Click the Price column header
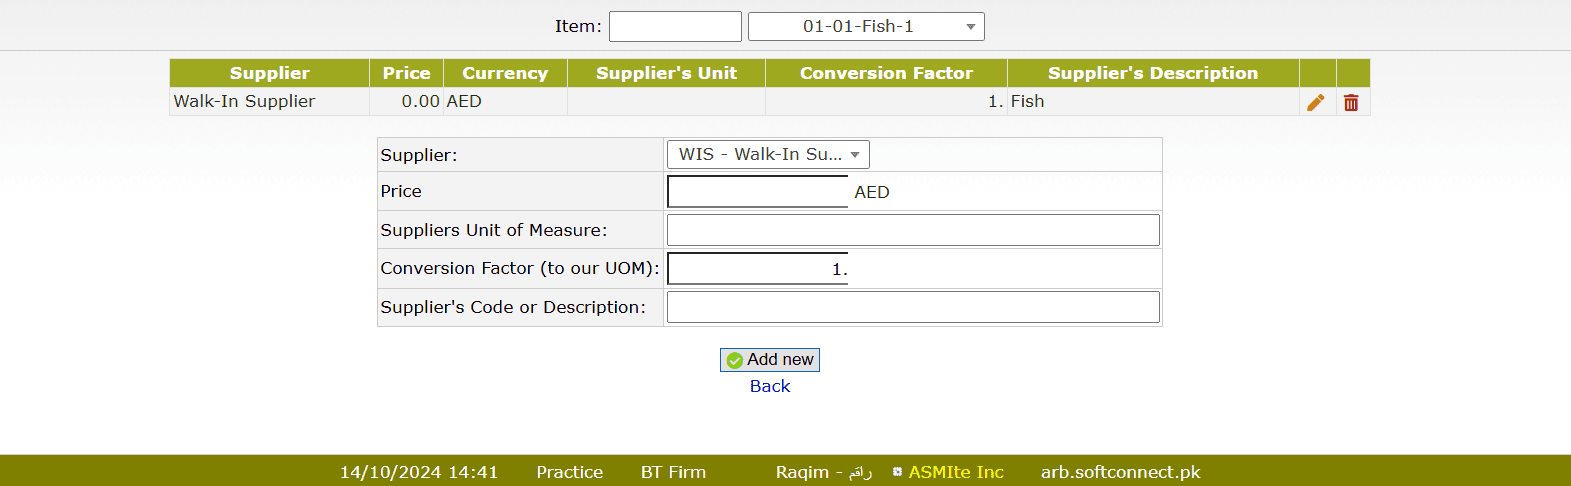Image resolution: width=1571 pixels, height=486 pixels. [x=406, y=73]
